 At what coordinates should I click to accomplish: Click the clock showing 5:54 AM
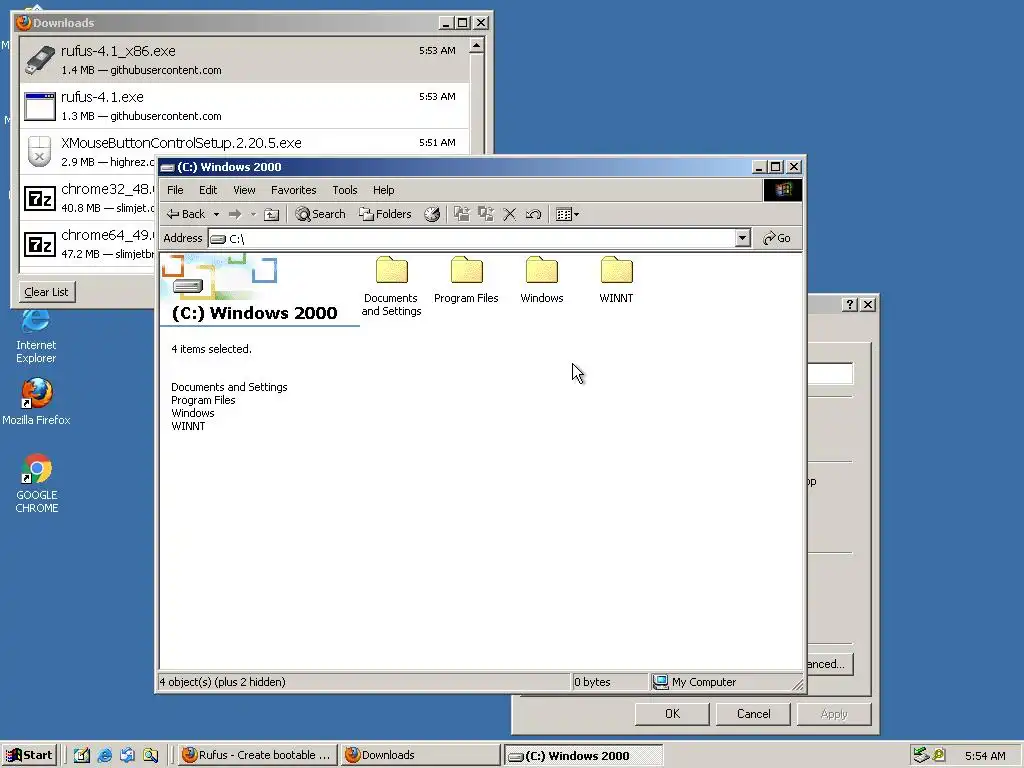tap(985, 756)
